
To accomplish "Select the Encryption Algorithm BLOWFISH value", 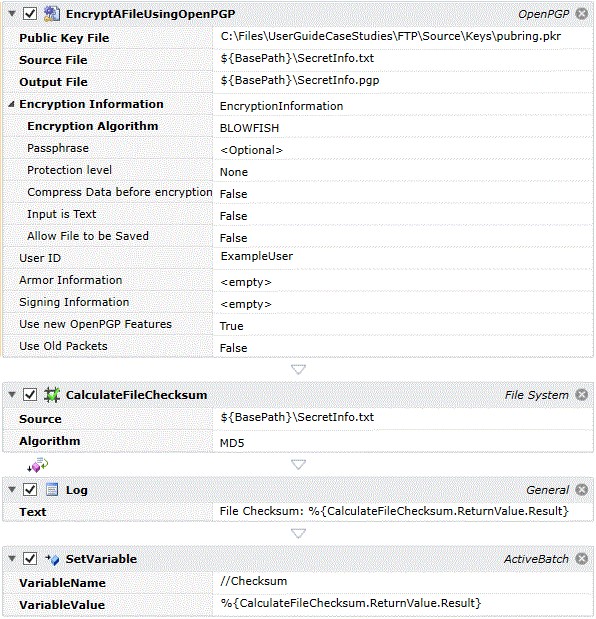I will pos(403,128).
